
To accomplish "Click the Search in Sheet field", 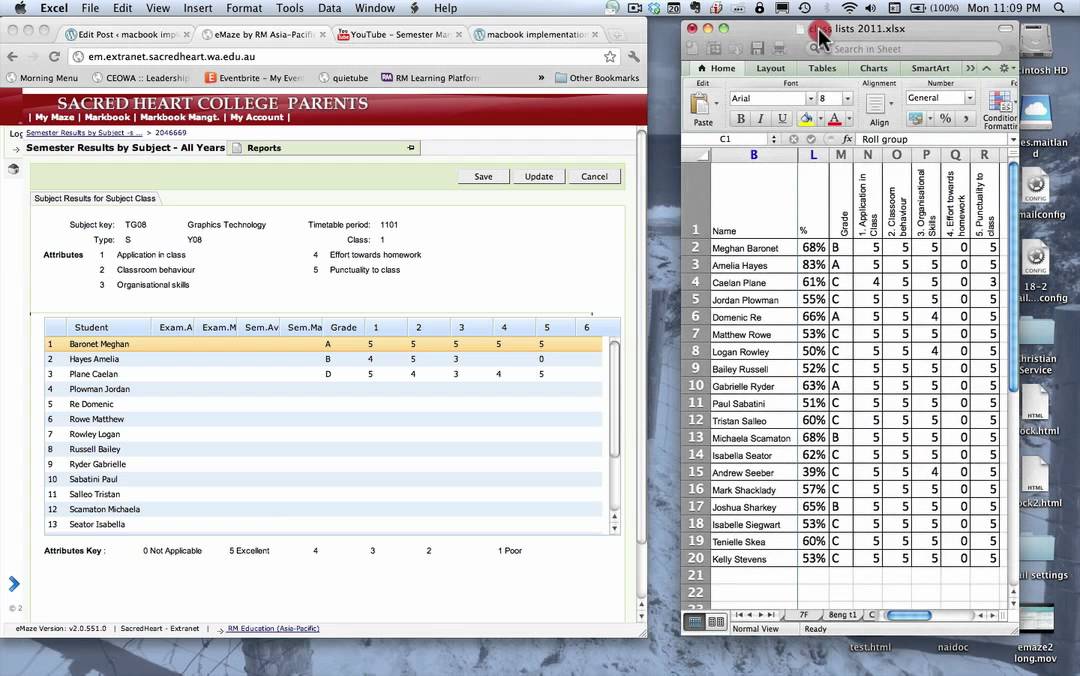I will 904,49.
